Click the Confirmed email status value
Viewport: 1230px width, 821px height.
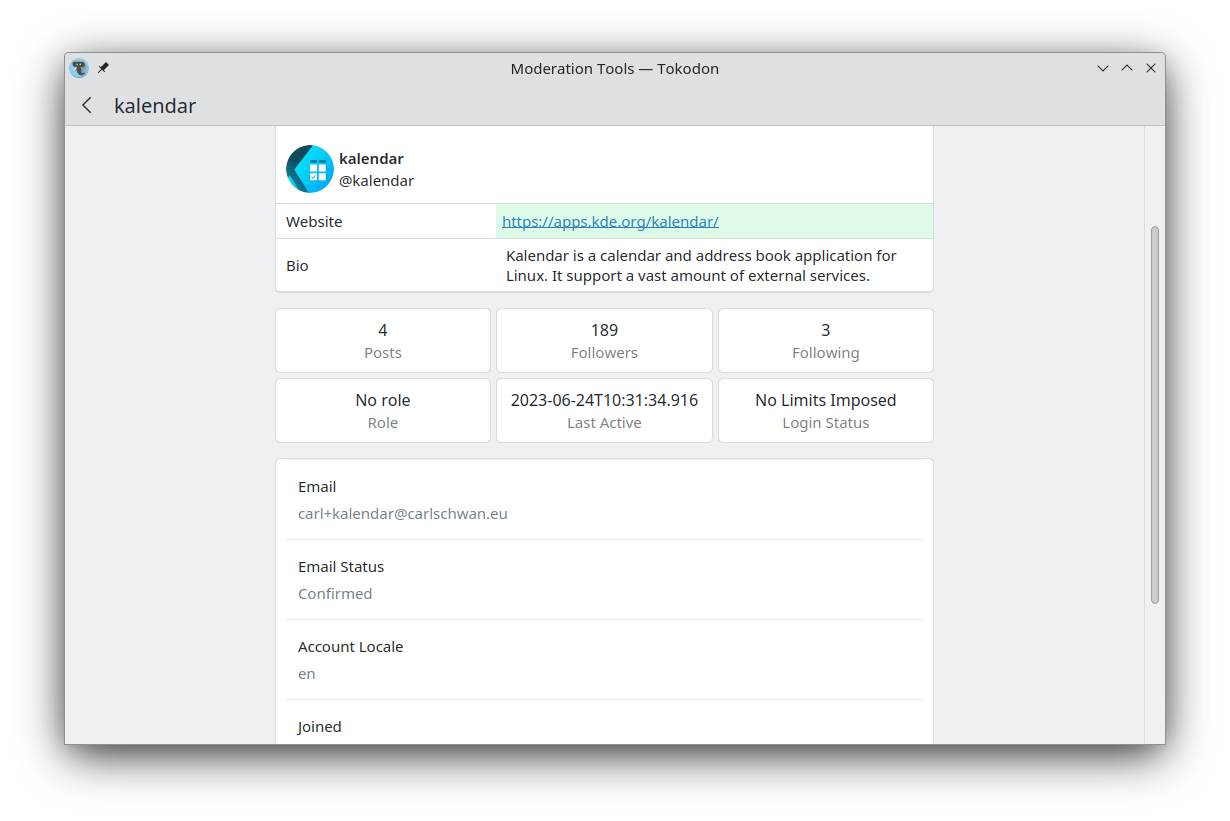coord(335,594)
